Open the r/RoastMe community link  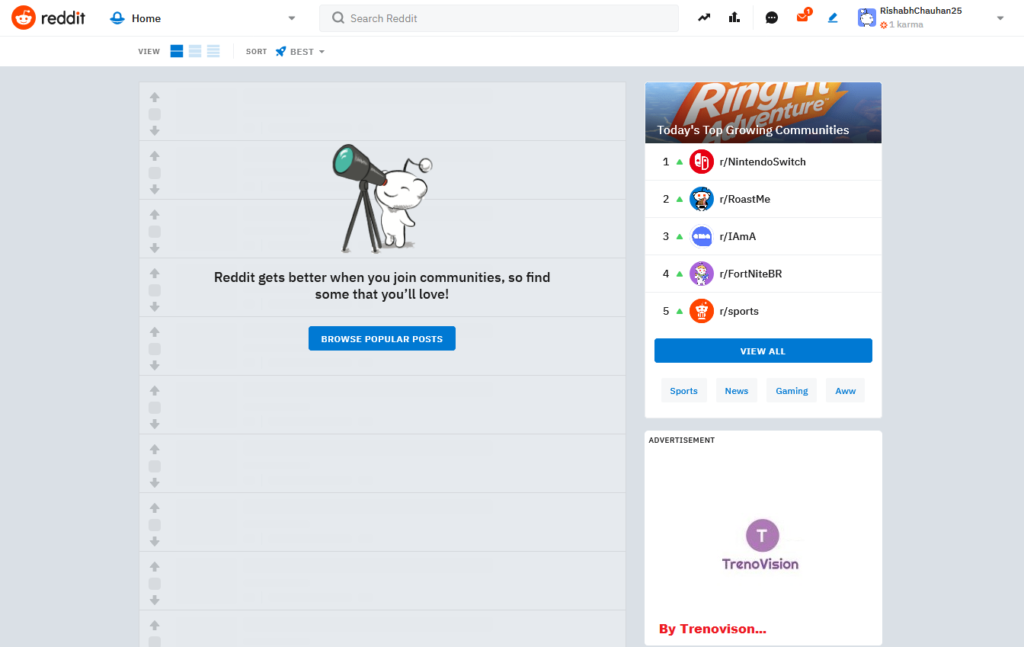coord(744,199)
